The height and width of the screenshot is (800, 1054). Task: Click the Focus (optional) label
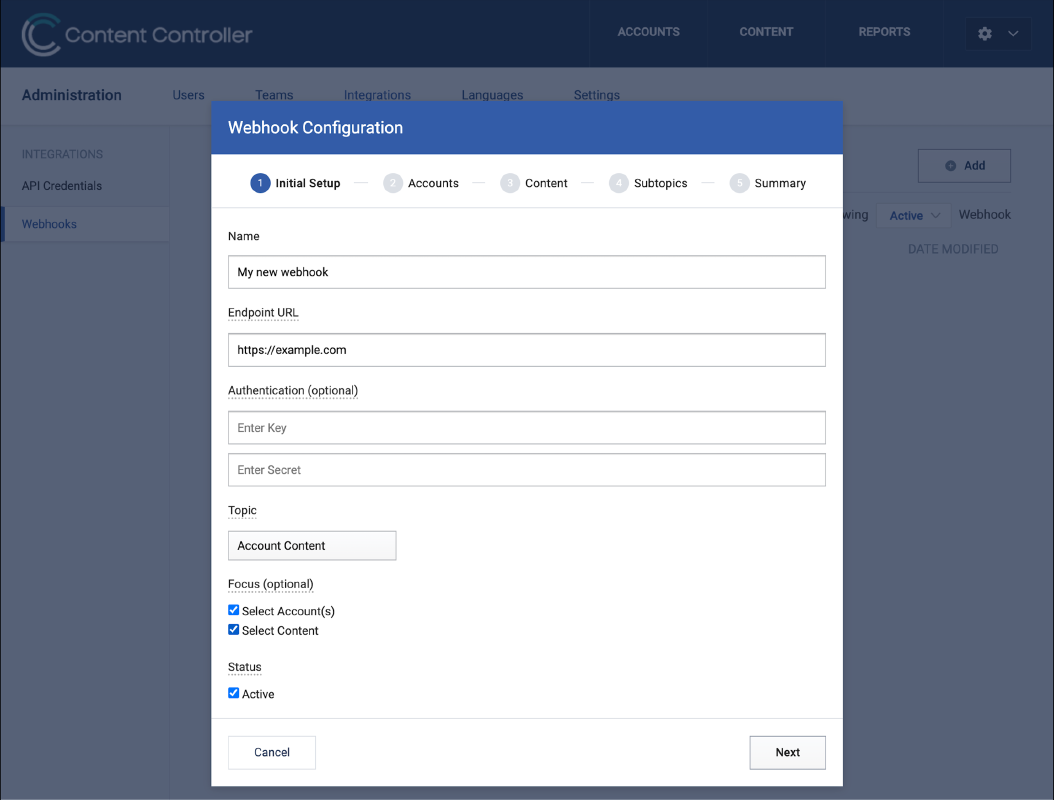[270, 584]
